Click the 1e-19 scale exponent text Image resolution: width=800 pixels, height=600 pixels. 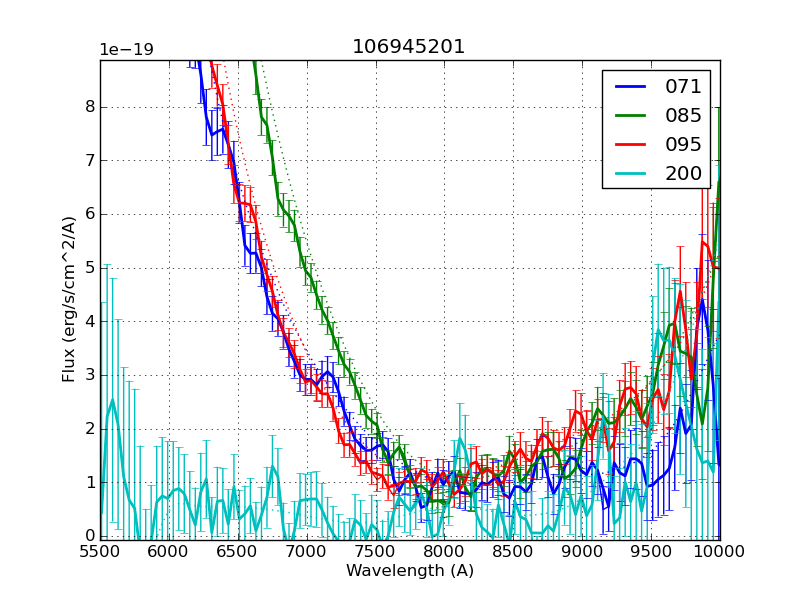(126, 50)
